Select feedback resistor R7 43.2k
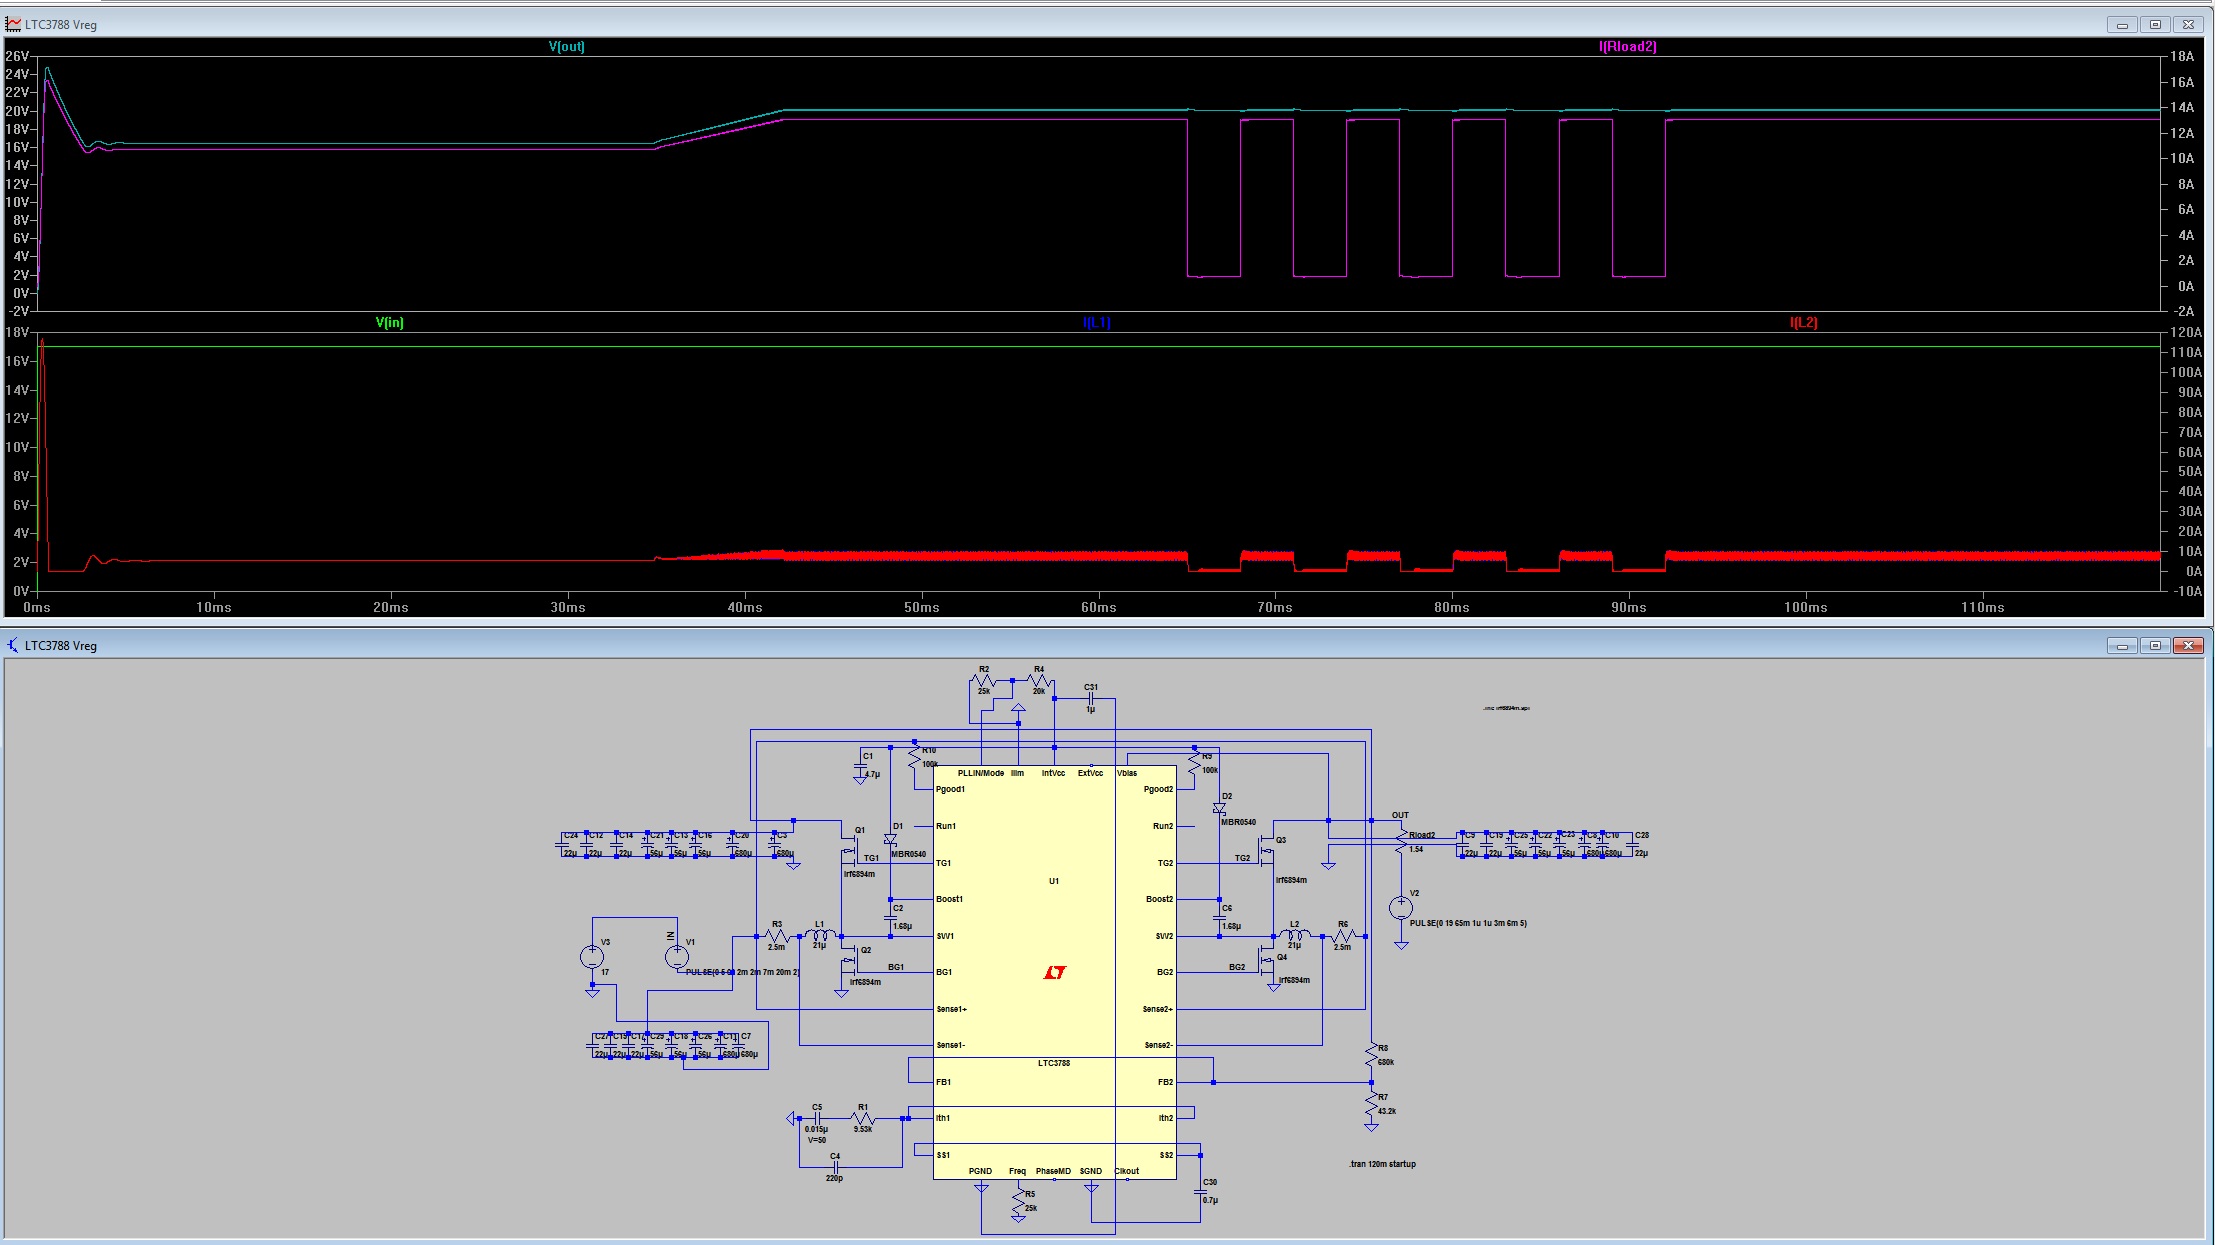This screenshot has height=1245, width=2215. [x=1371, y=1104]
